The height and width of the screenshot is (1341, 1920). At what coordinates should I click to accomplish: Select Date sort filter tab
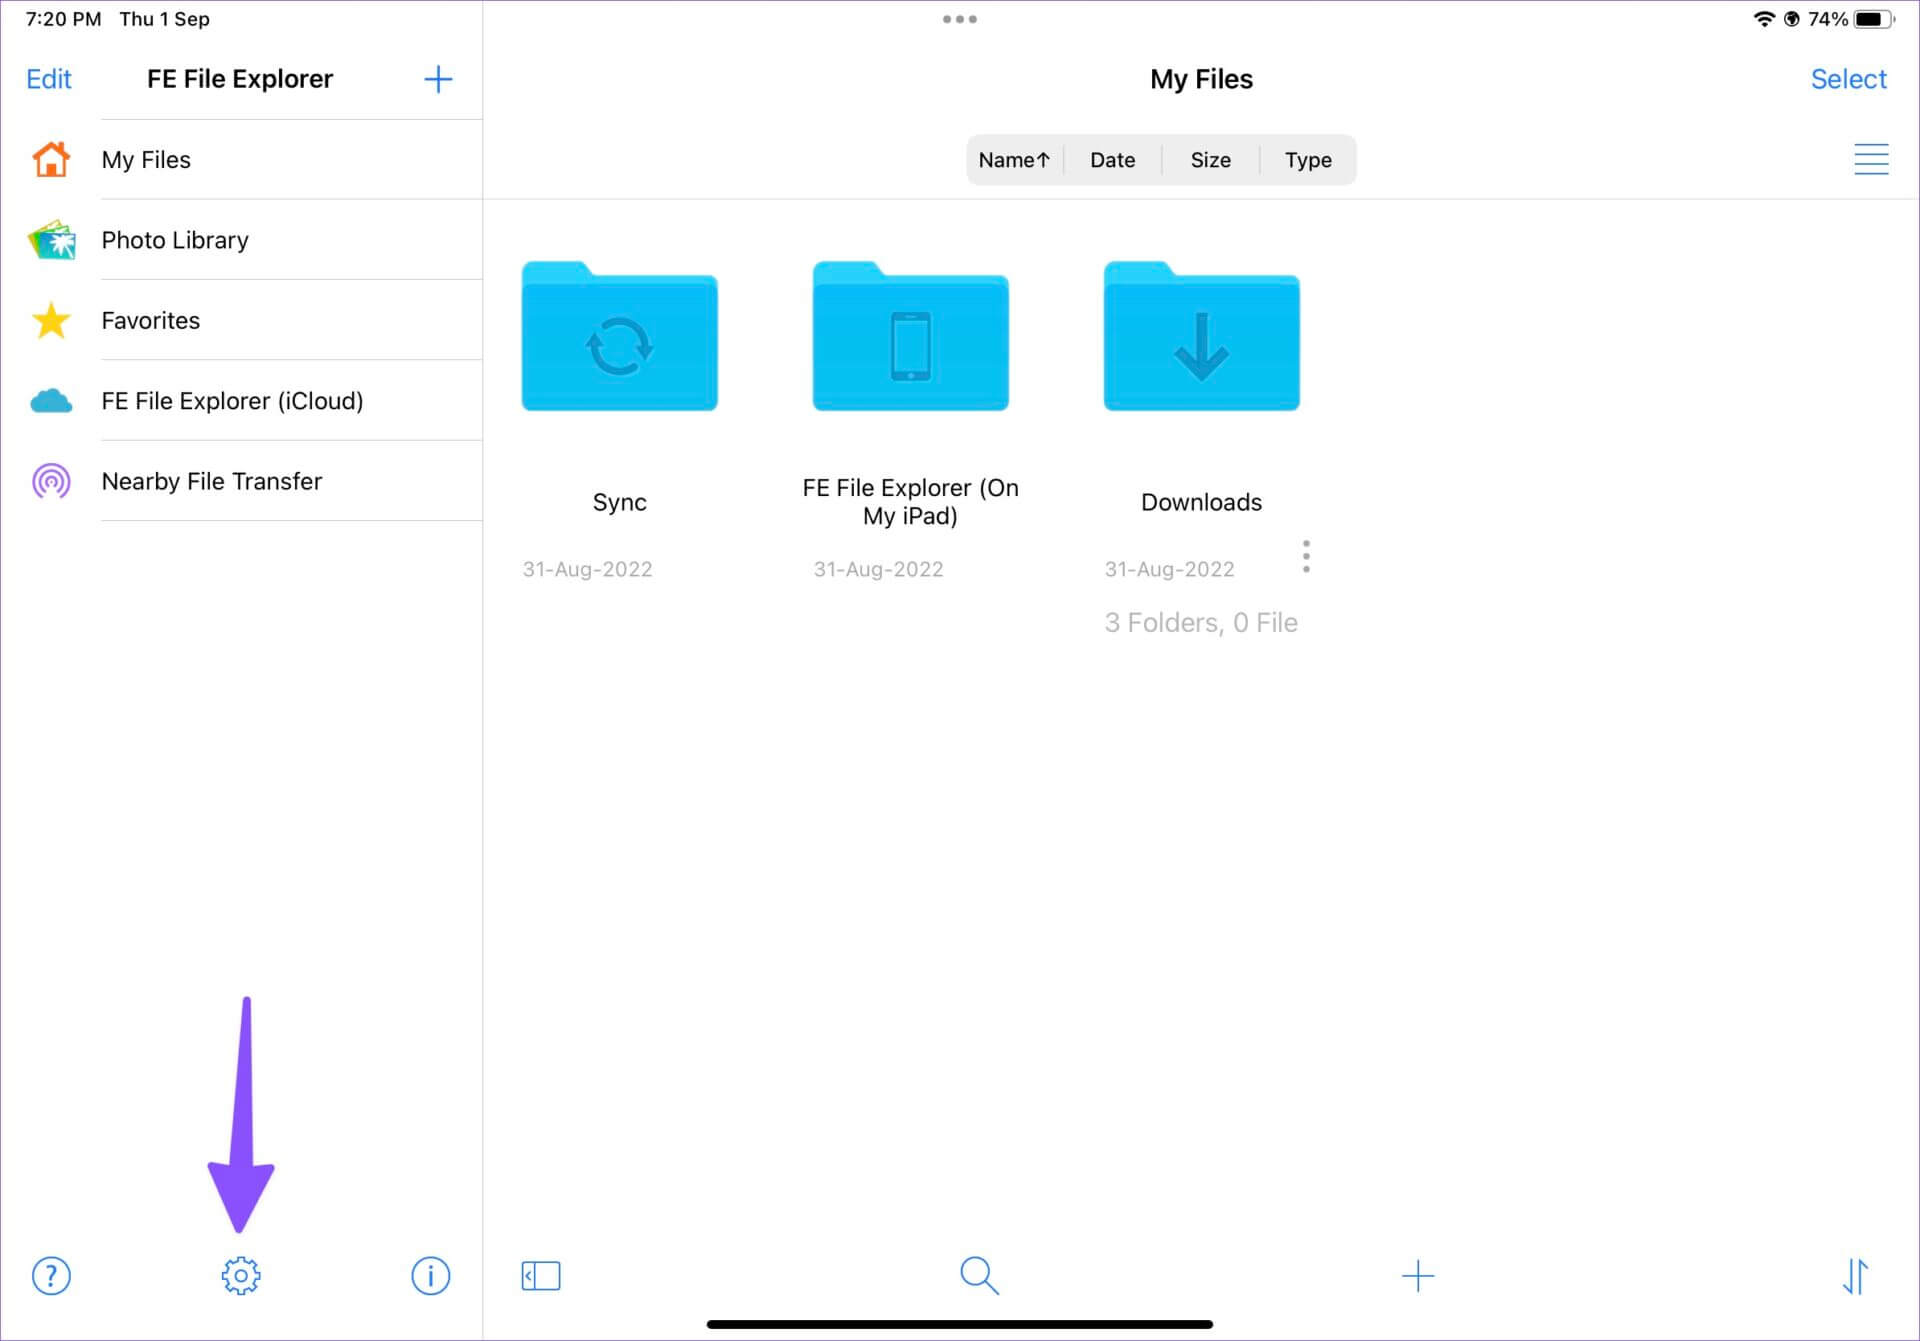[x=1110, y=159]
